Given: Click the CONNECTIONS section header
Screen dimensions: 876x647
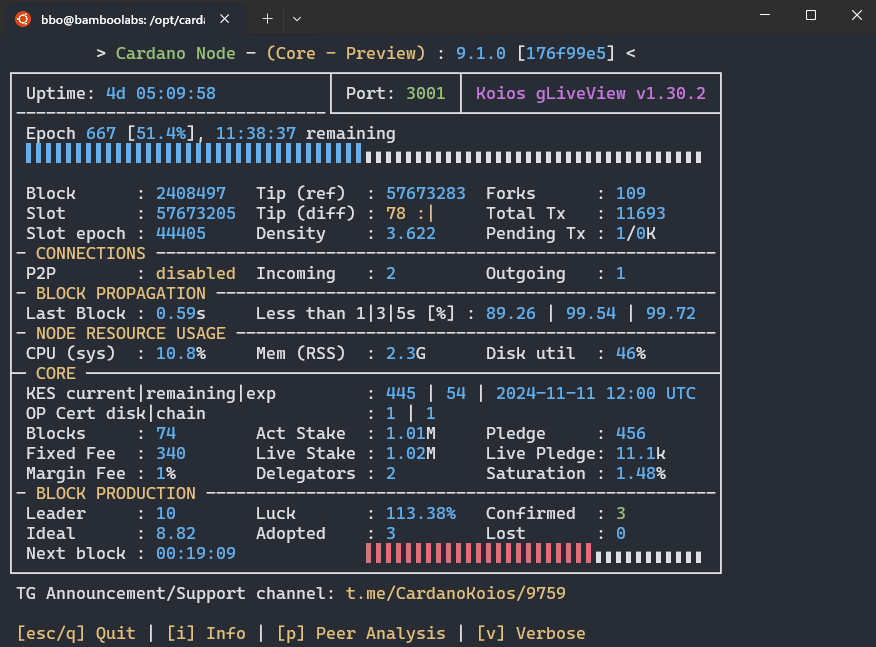Looking at the screenshot, I should (91, 254).
